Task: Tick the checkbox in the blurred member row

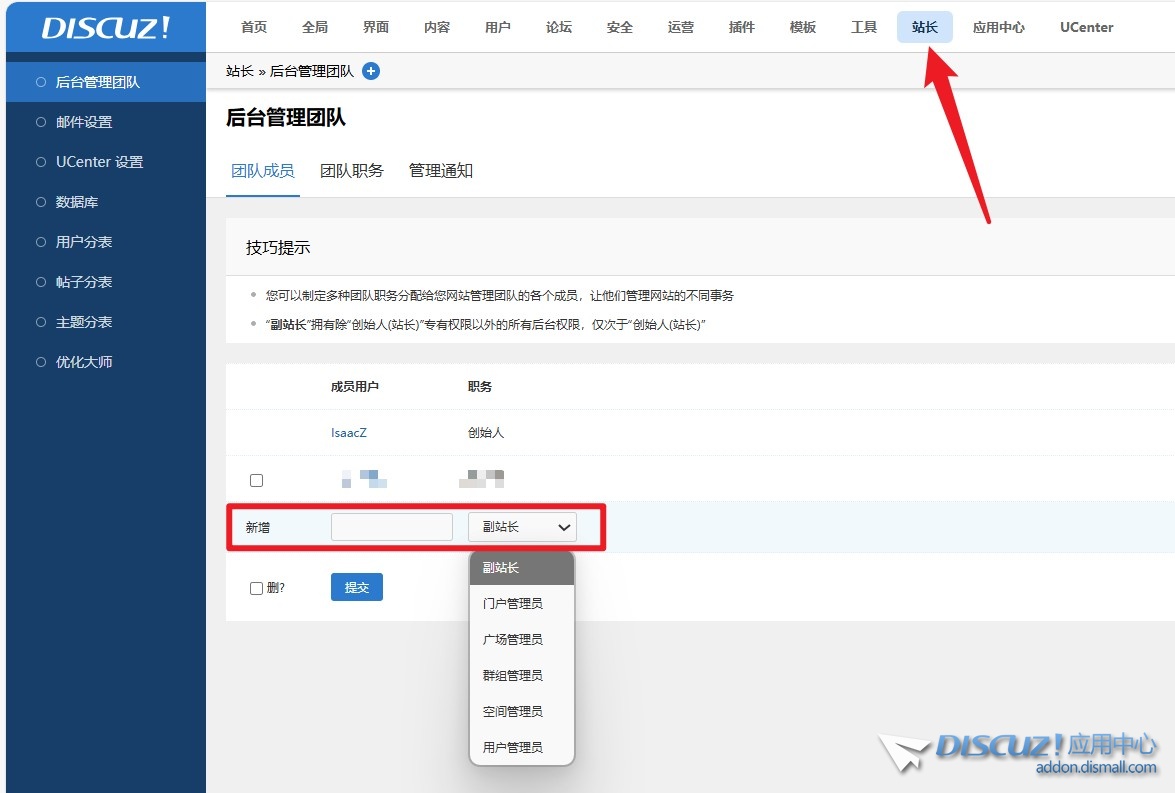Action: (256, 480)
